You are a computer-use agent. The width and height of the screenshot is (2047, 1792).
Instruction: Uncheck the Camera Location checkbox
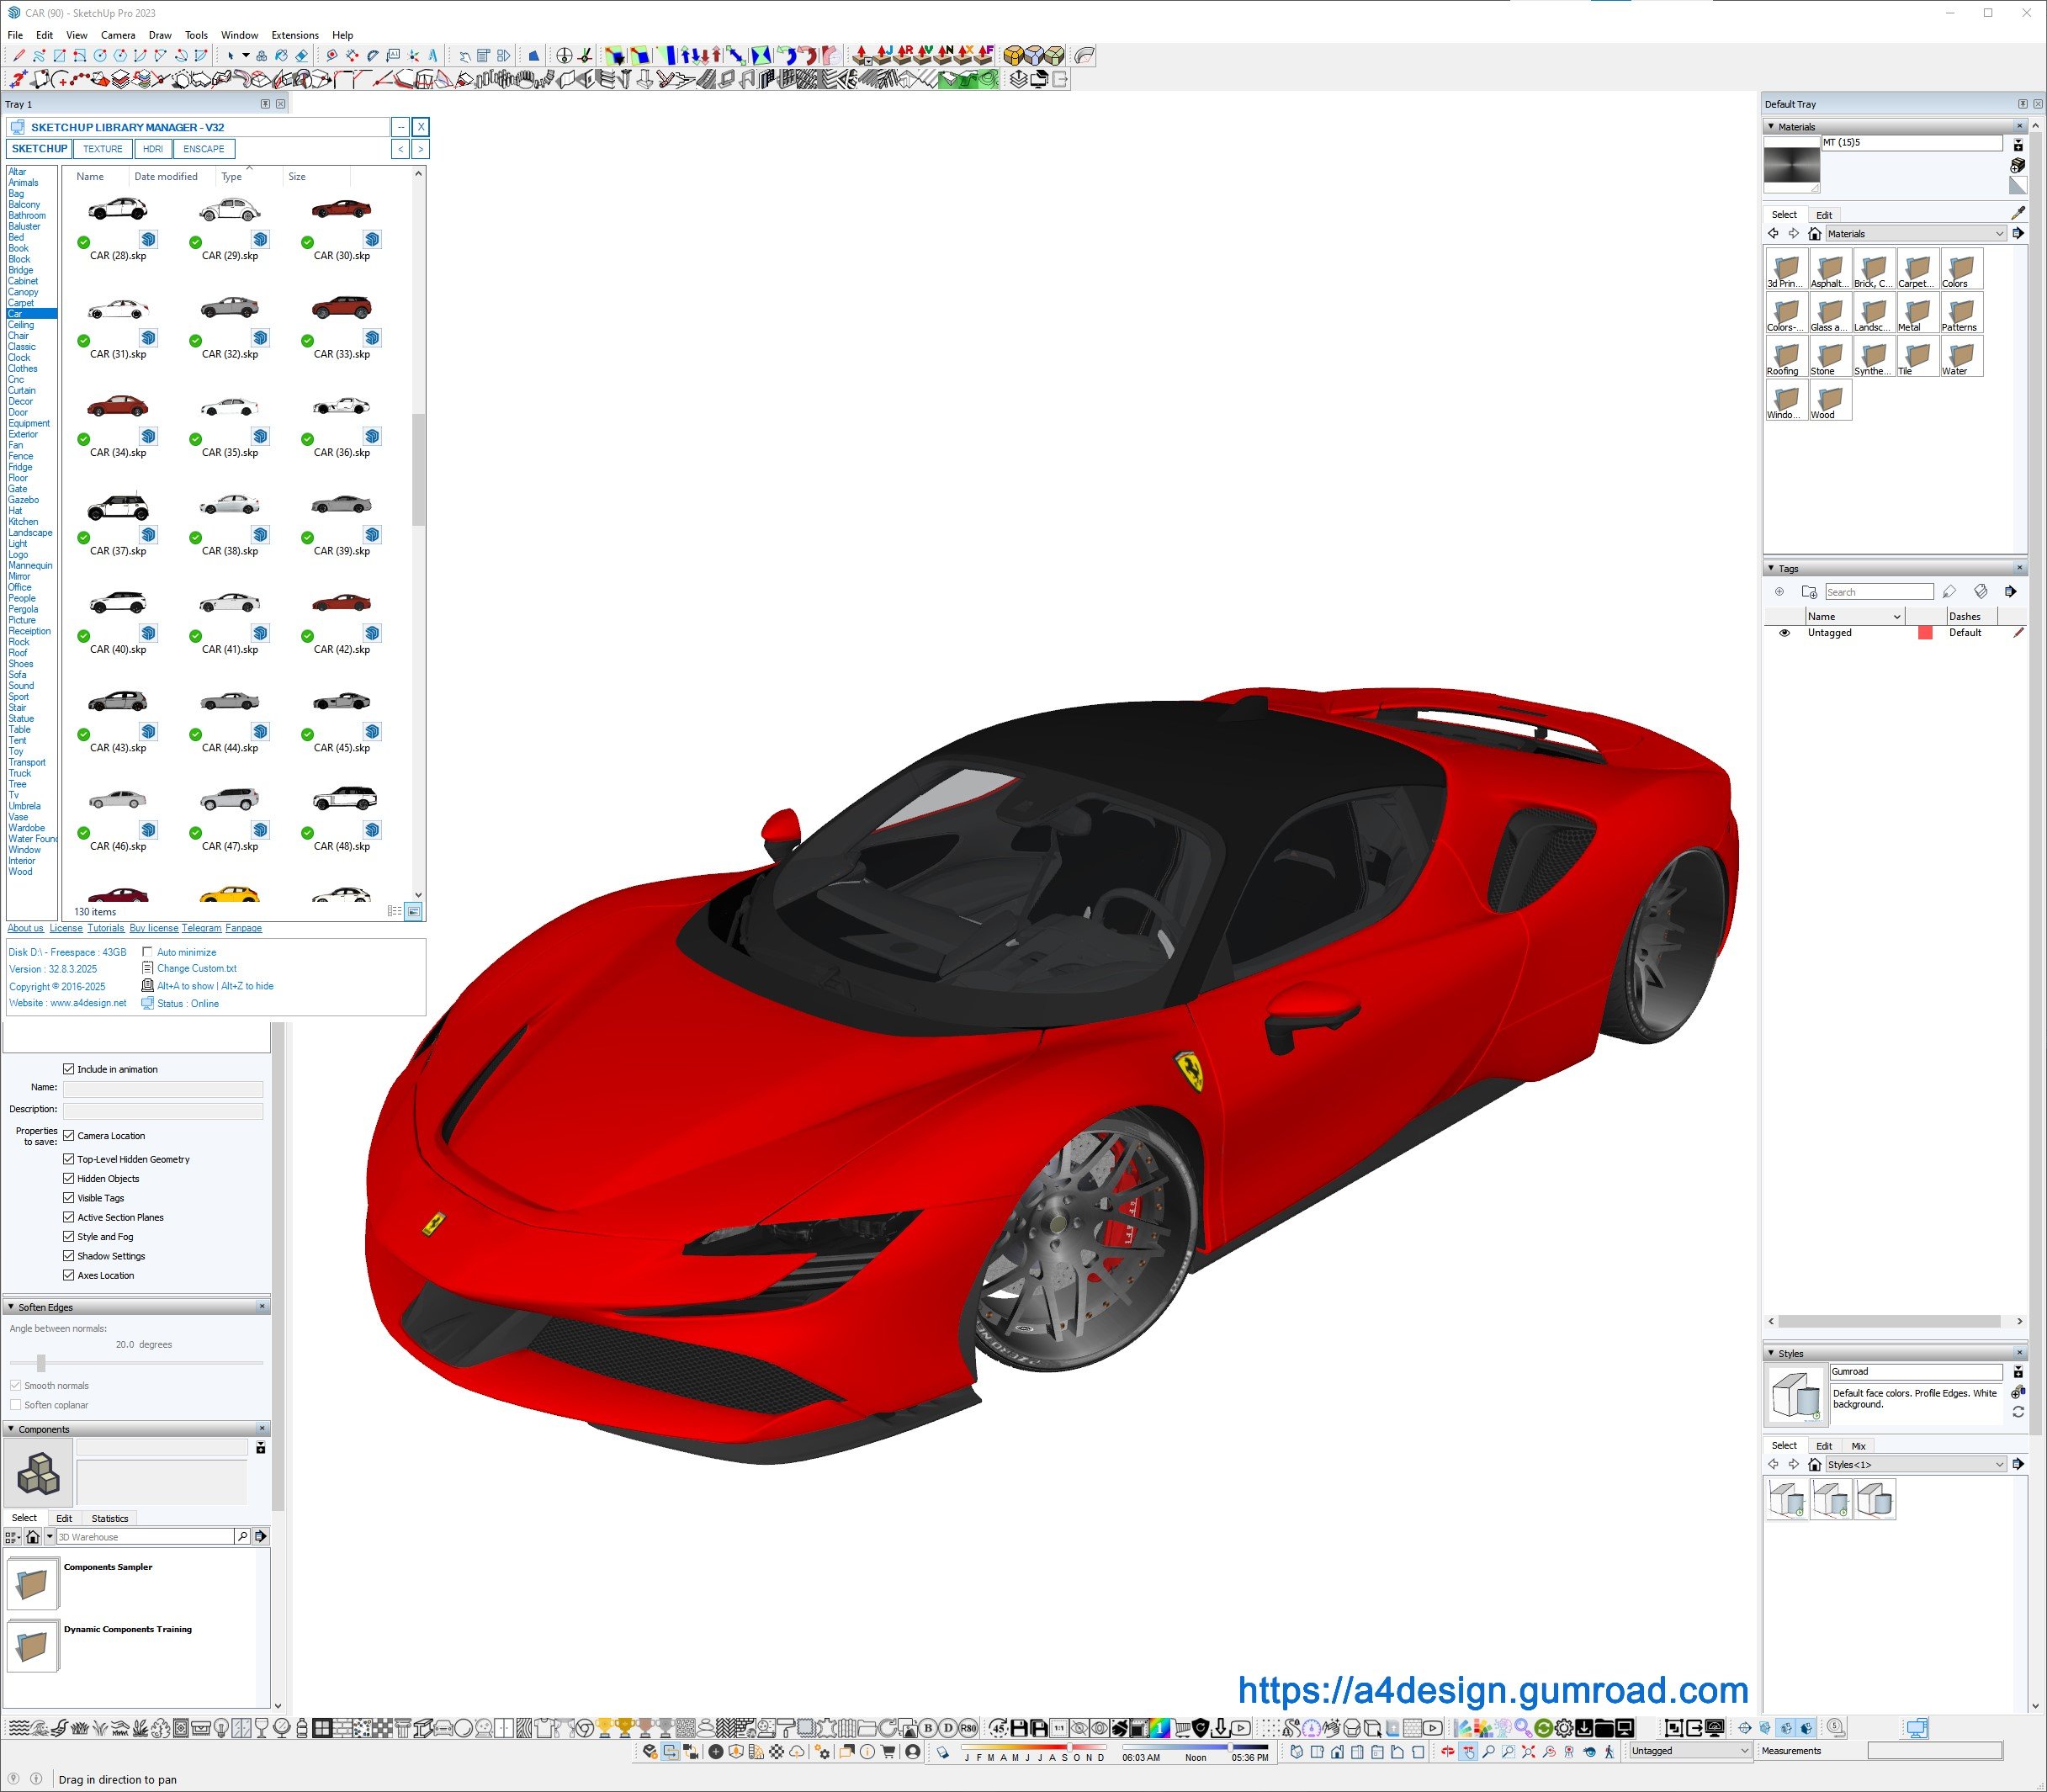click(69, 1135)
